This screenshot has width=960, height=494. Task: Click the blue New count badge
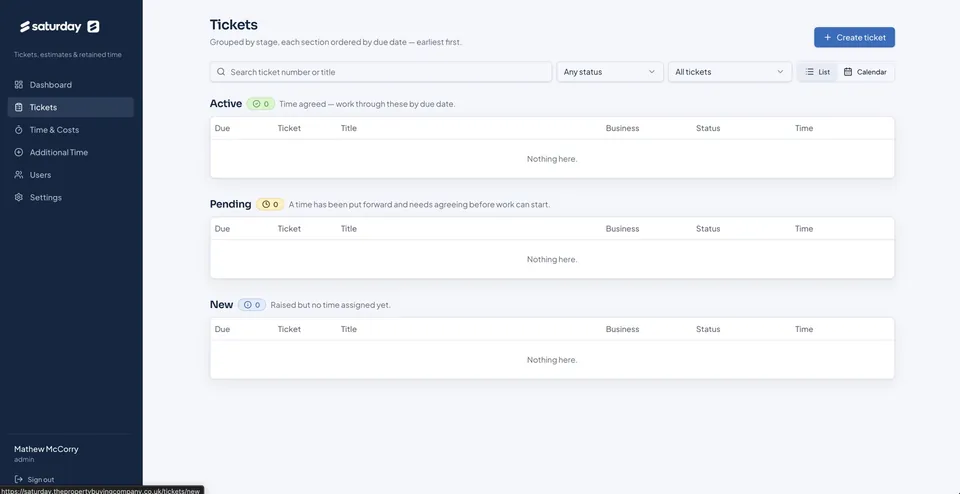(252, 305)
